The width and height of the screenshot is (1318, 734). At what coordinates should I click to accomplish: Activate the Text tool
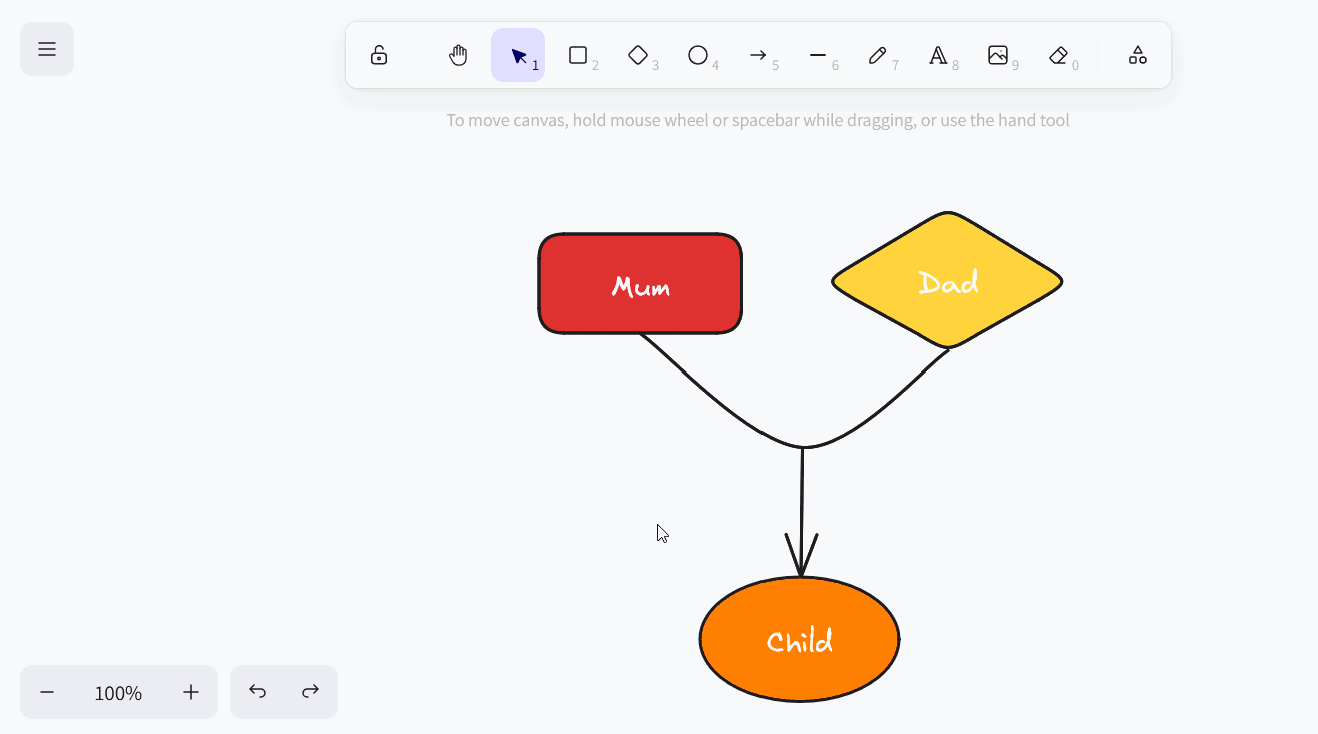pos(938,55)
